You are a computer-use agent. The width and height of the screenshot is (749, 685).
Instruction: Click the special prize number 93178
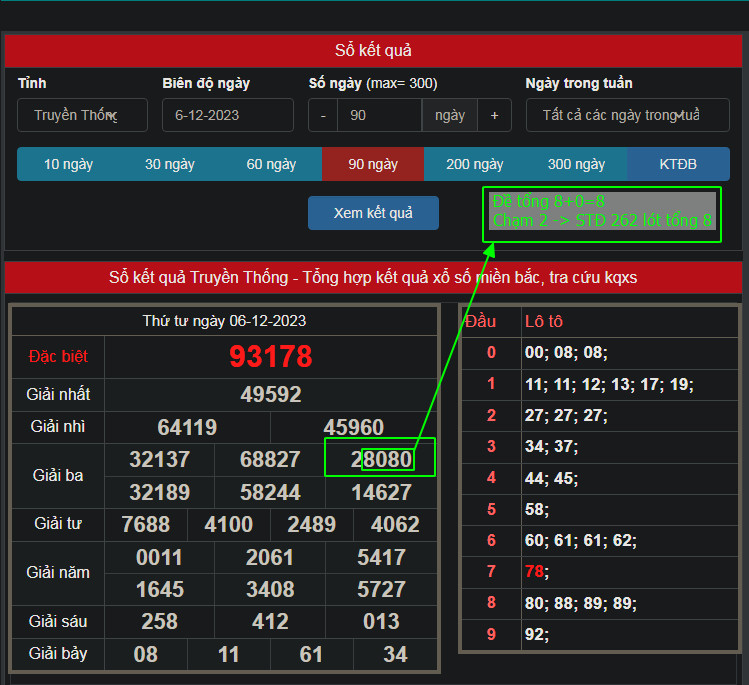(x=271, y=356)
